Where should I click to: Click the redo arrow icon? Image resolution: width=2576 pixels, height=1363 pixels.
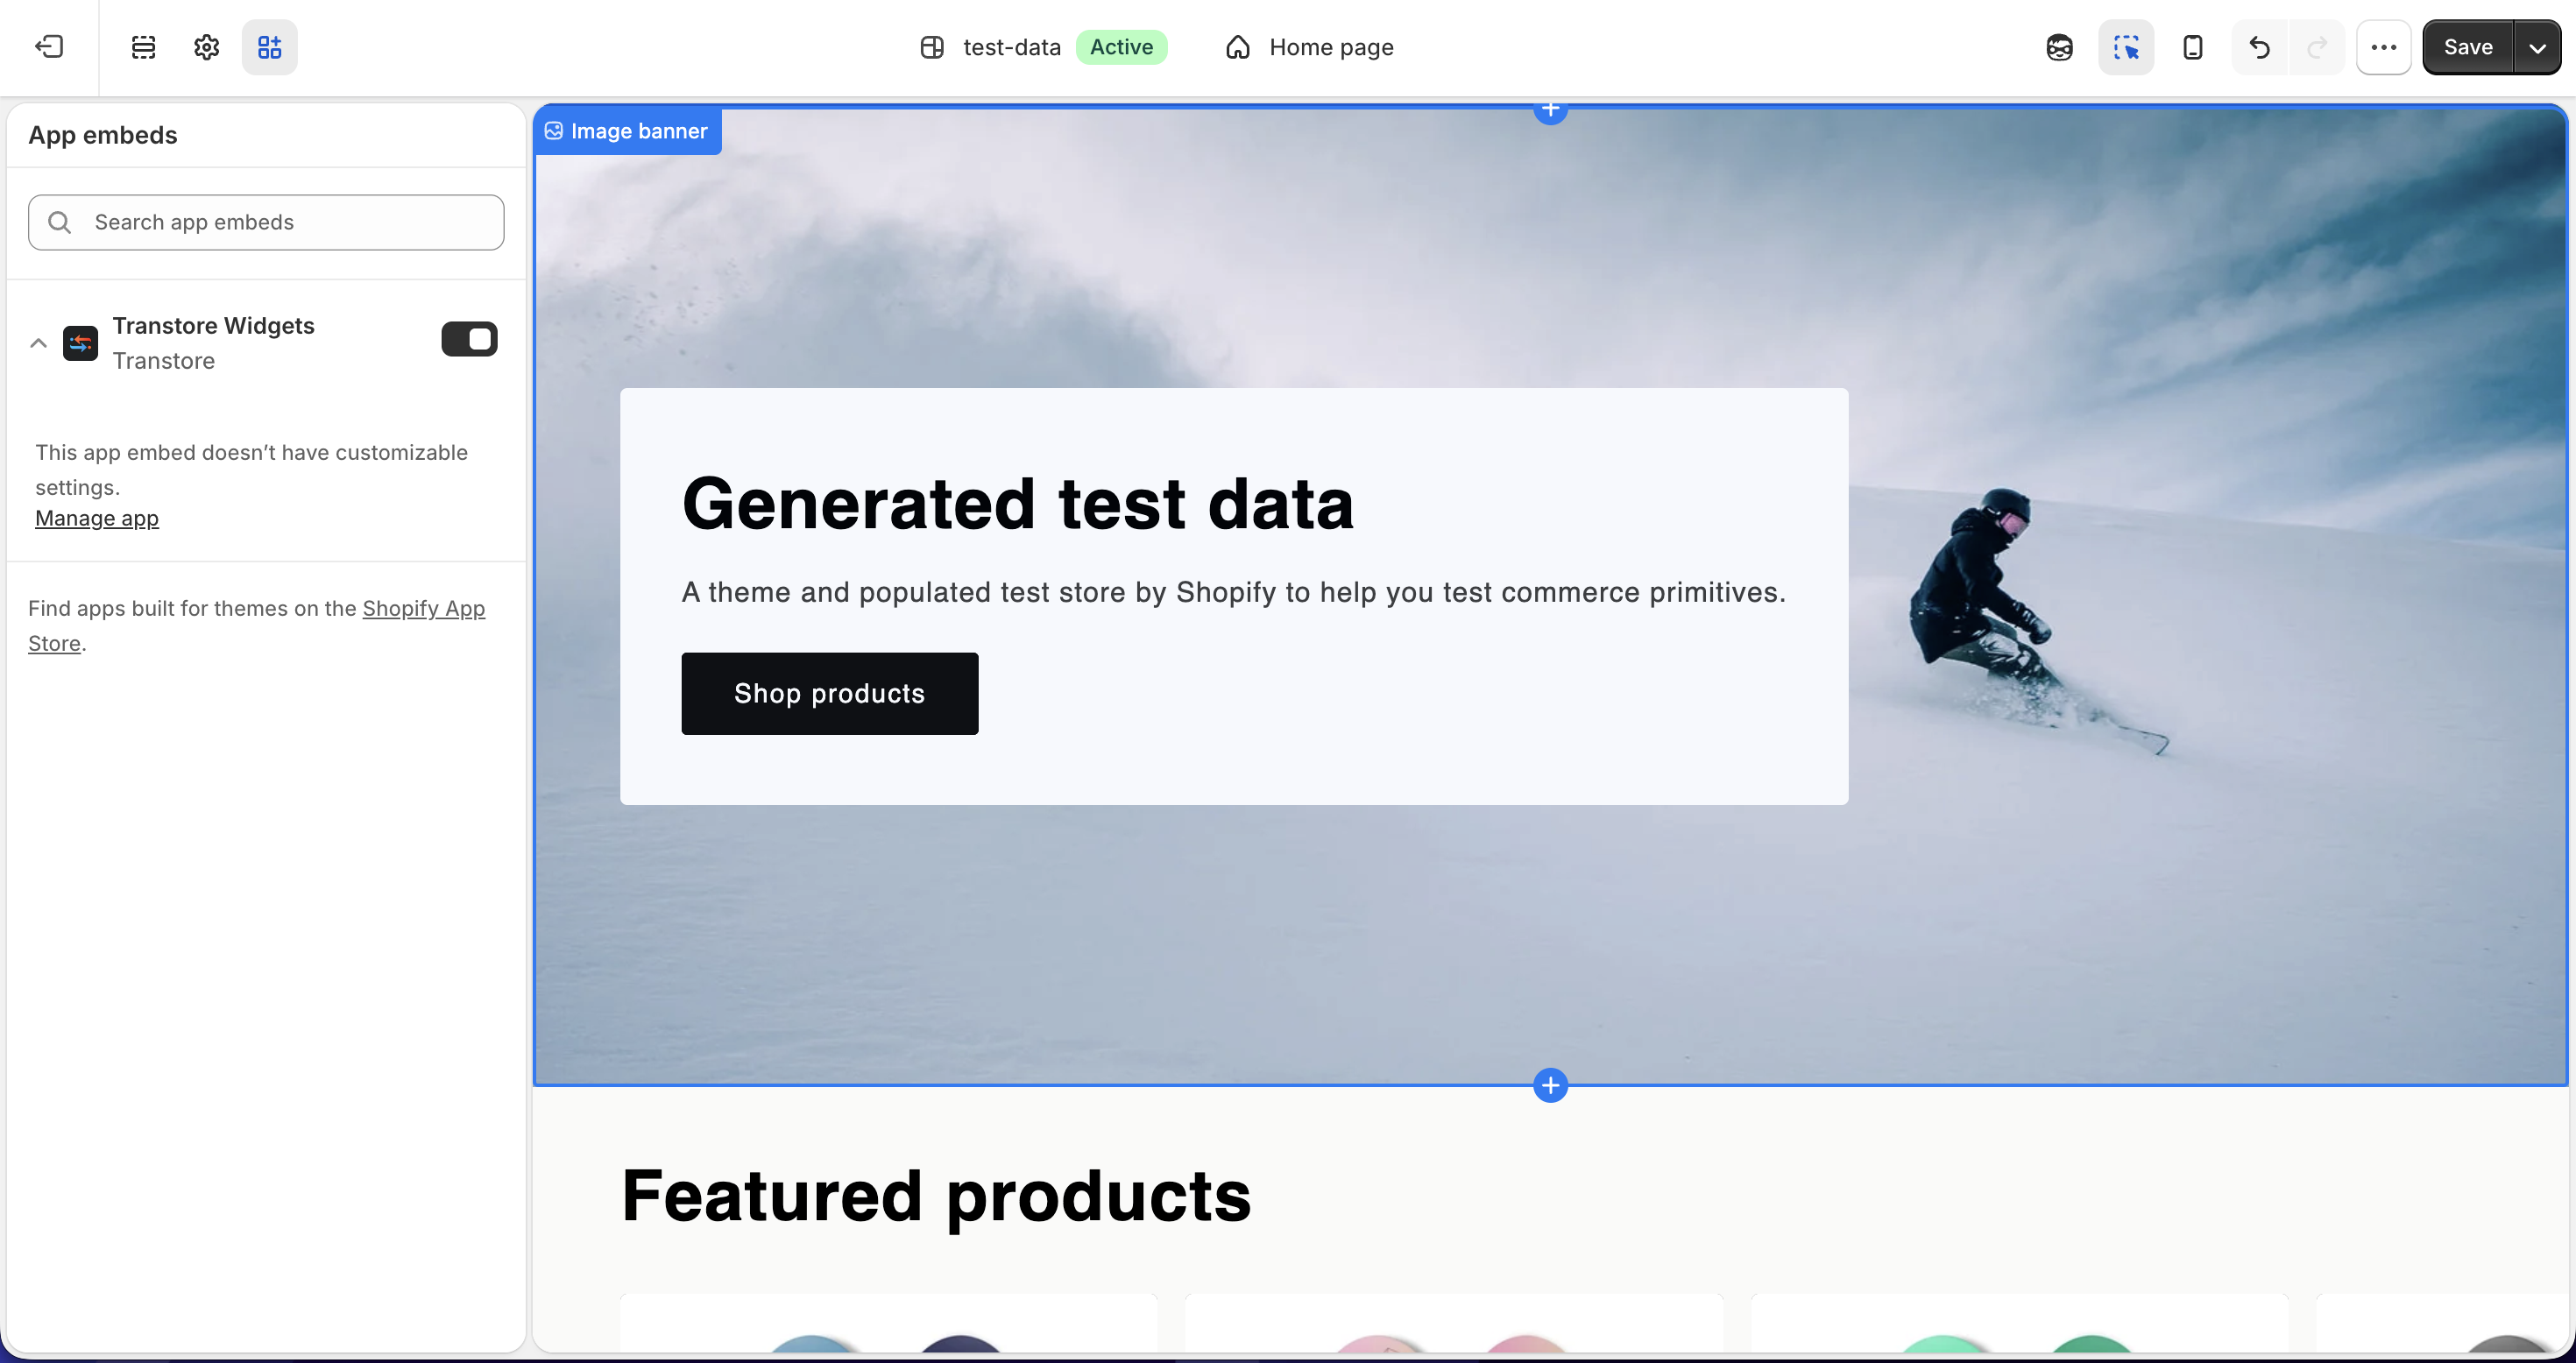tap(2317, 47)
